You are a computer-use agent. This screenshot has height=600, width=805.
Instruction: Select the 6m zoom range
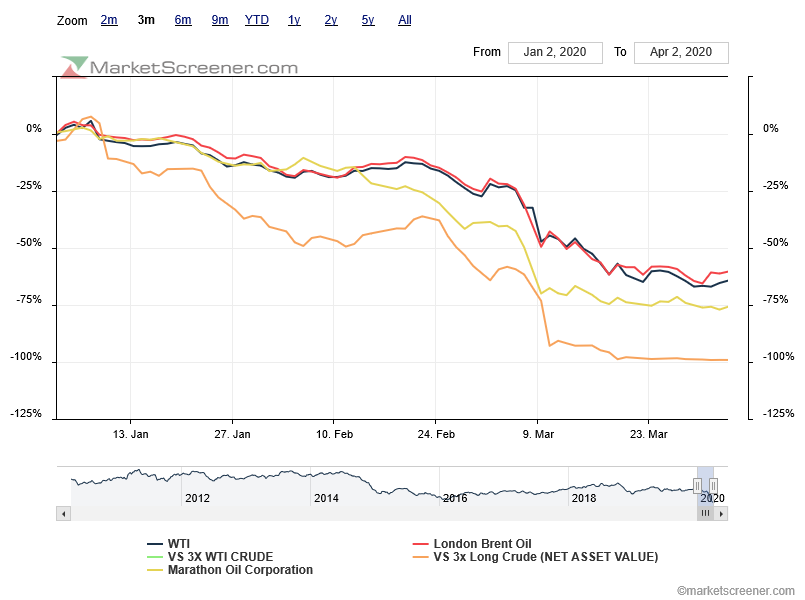183,20
